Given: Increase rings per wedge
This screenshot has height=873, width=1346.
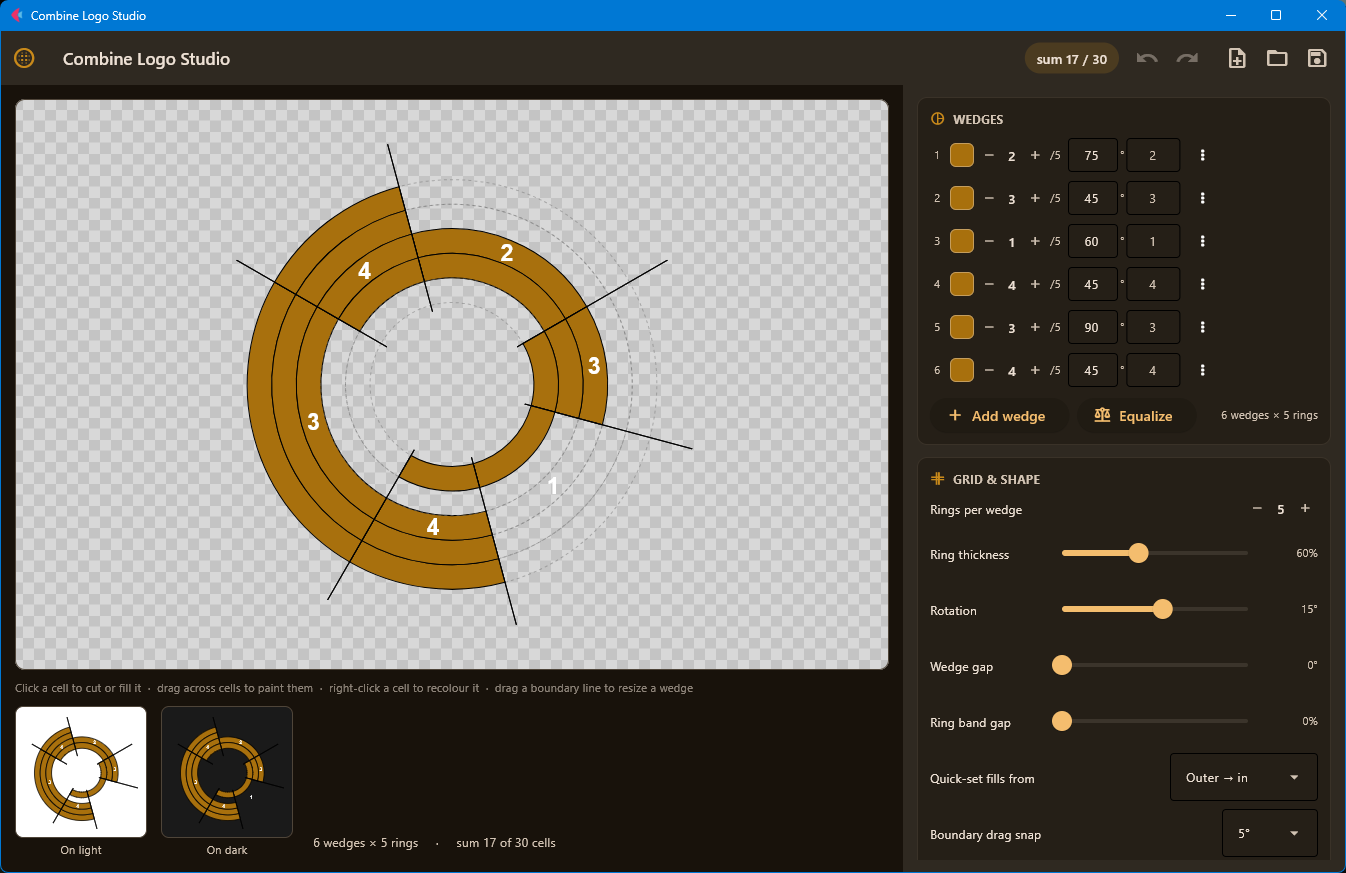Looking at the screenshot, I should (x=1305, y=509).
